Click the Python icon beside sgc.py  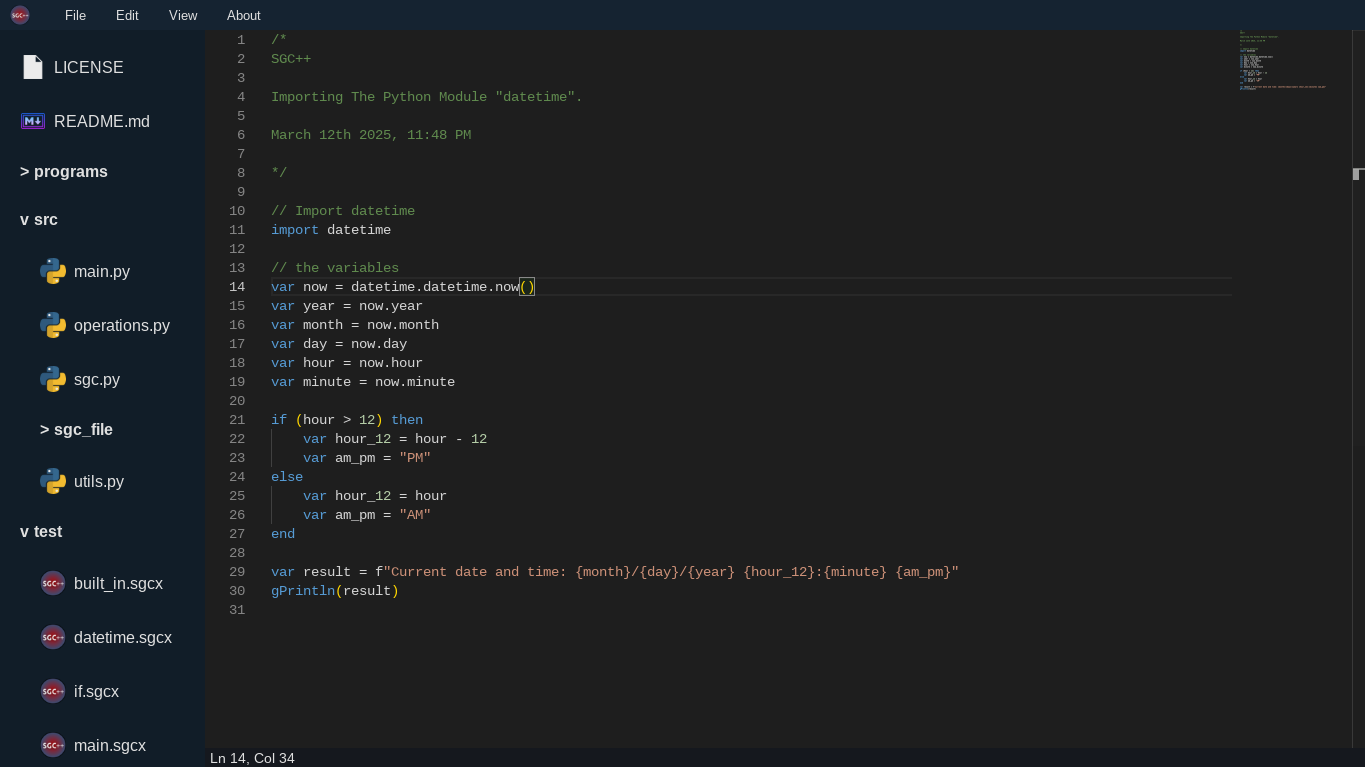point(53,379)
